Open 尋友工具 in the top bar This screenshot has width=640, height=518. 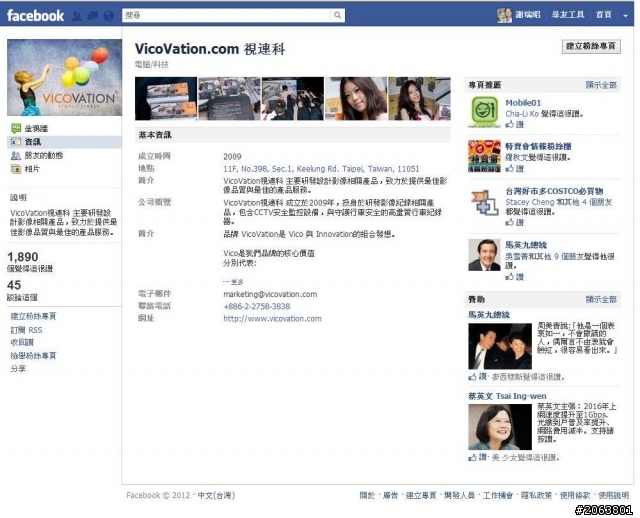tap(568, 15)
